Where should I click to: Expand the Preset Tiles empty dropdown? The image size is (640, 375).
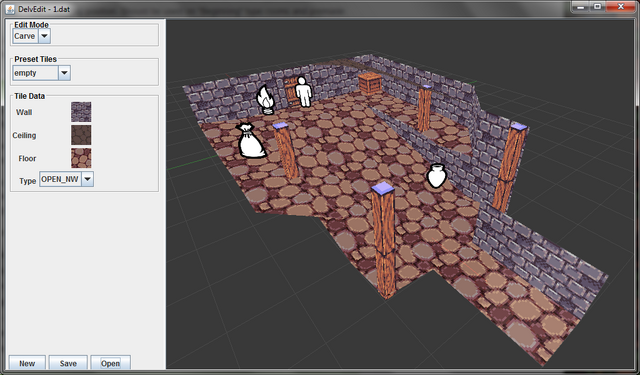point(64,73)
